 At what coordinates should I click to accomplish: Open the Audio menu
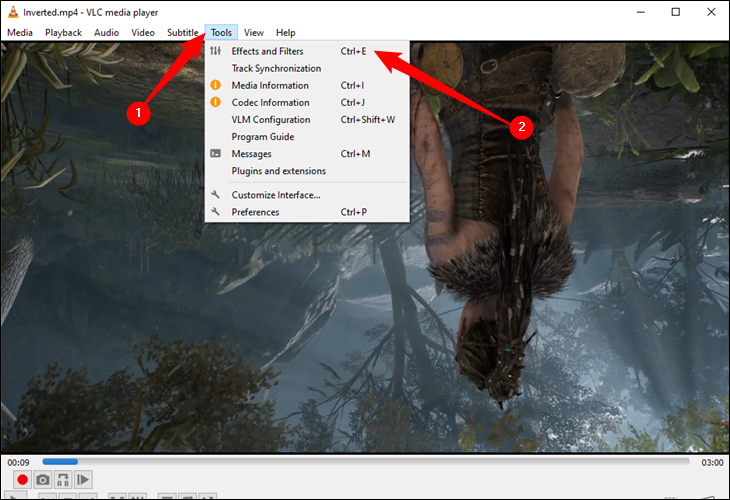(x=106, y=33)
